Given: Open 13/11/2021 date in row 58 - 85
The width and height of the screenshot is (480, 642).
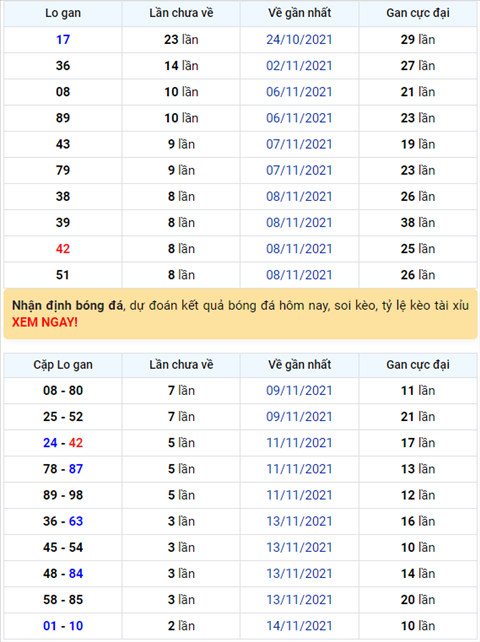Looking at the screenshot, I should tap(299, 600).
